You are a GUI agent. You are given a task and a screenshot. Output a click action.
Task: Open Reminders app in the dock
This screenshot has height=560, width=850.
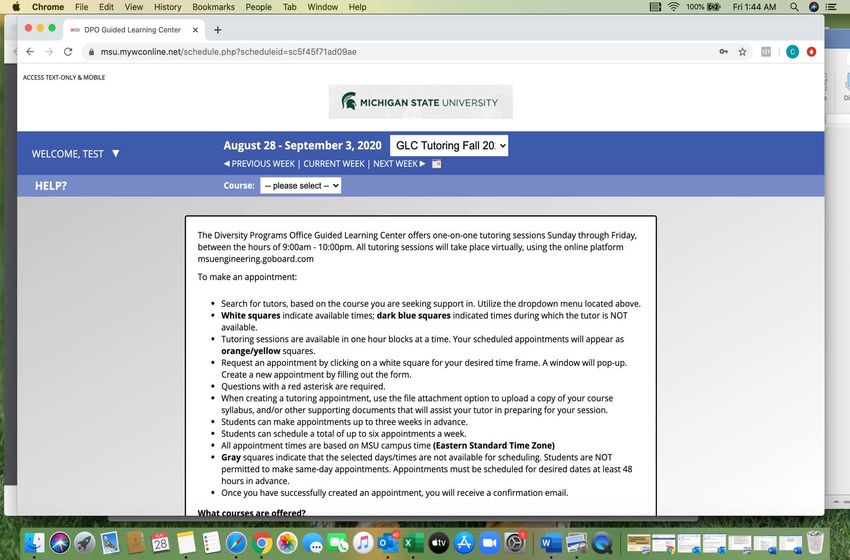[211, 542]
